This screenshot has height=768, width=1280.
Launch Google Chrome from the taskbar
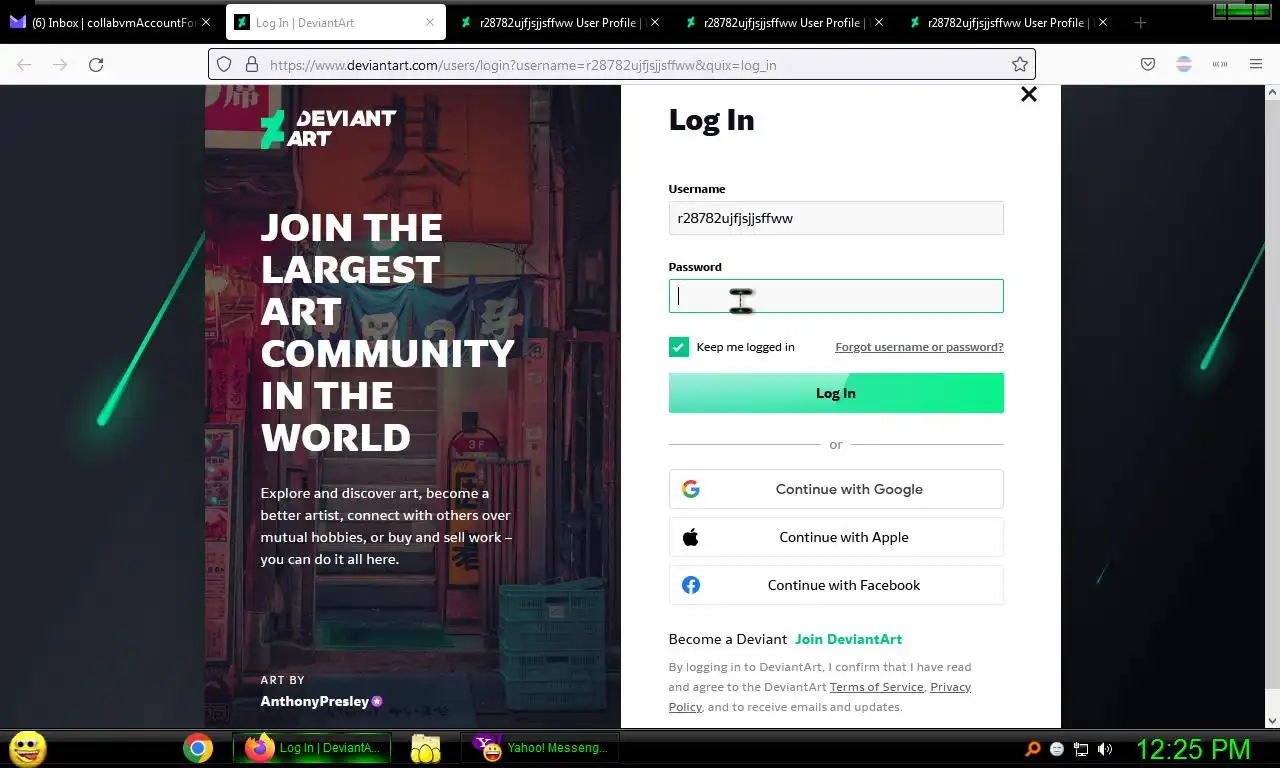[x=198, y=748]
